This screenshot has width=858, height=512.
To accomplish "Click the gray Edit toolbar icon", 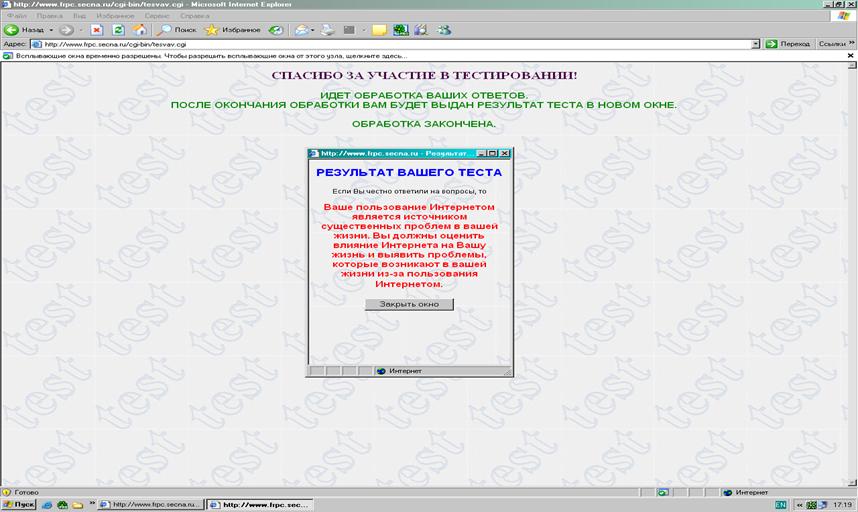I will point(349,30).
